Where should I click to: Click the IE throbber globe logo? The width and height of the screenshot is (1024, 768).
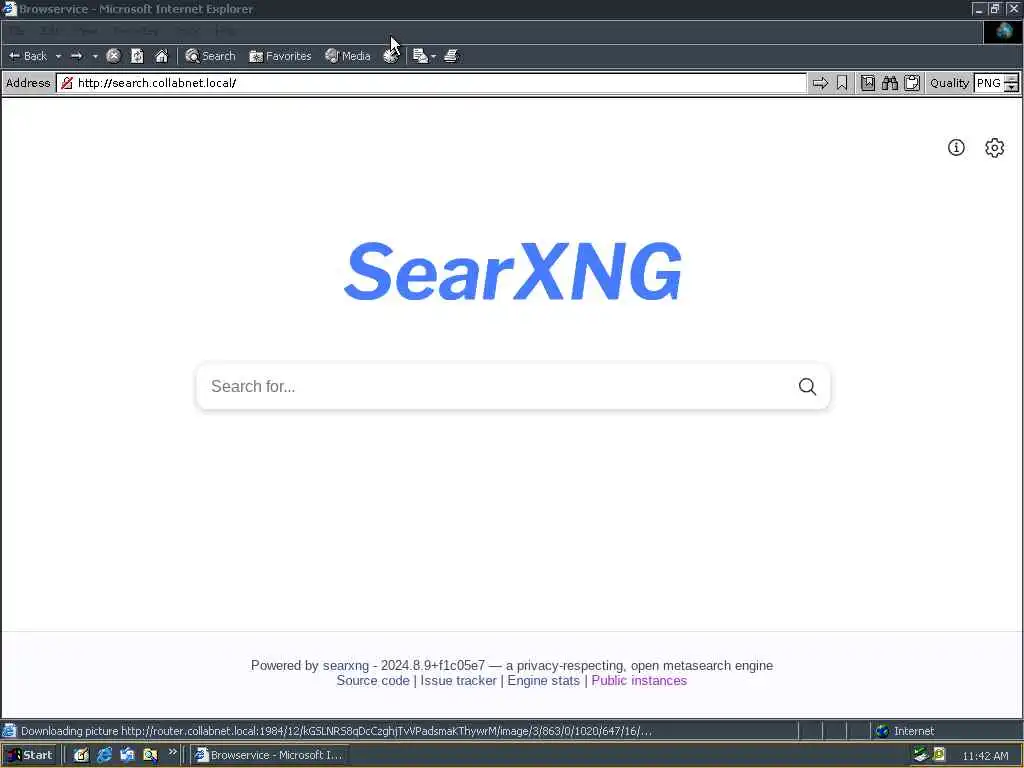1003,31
